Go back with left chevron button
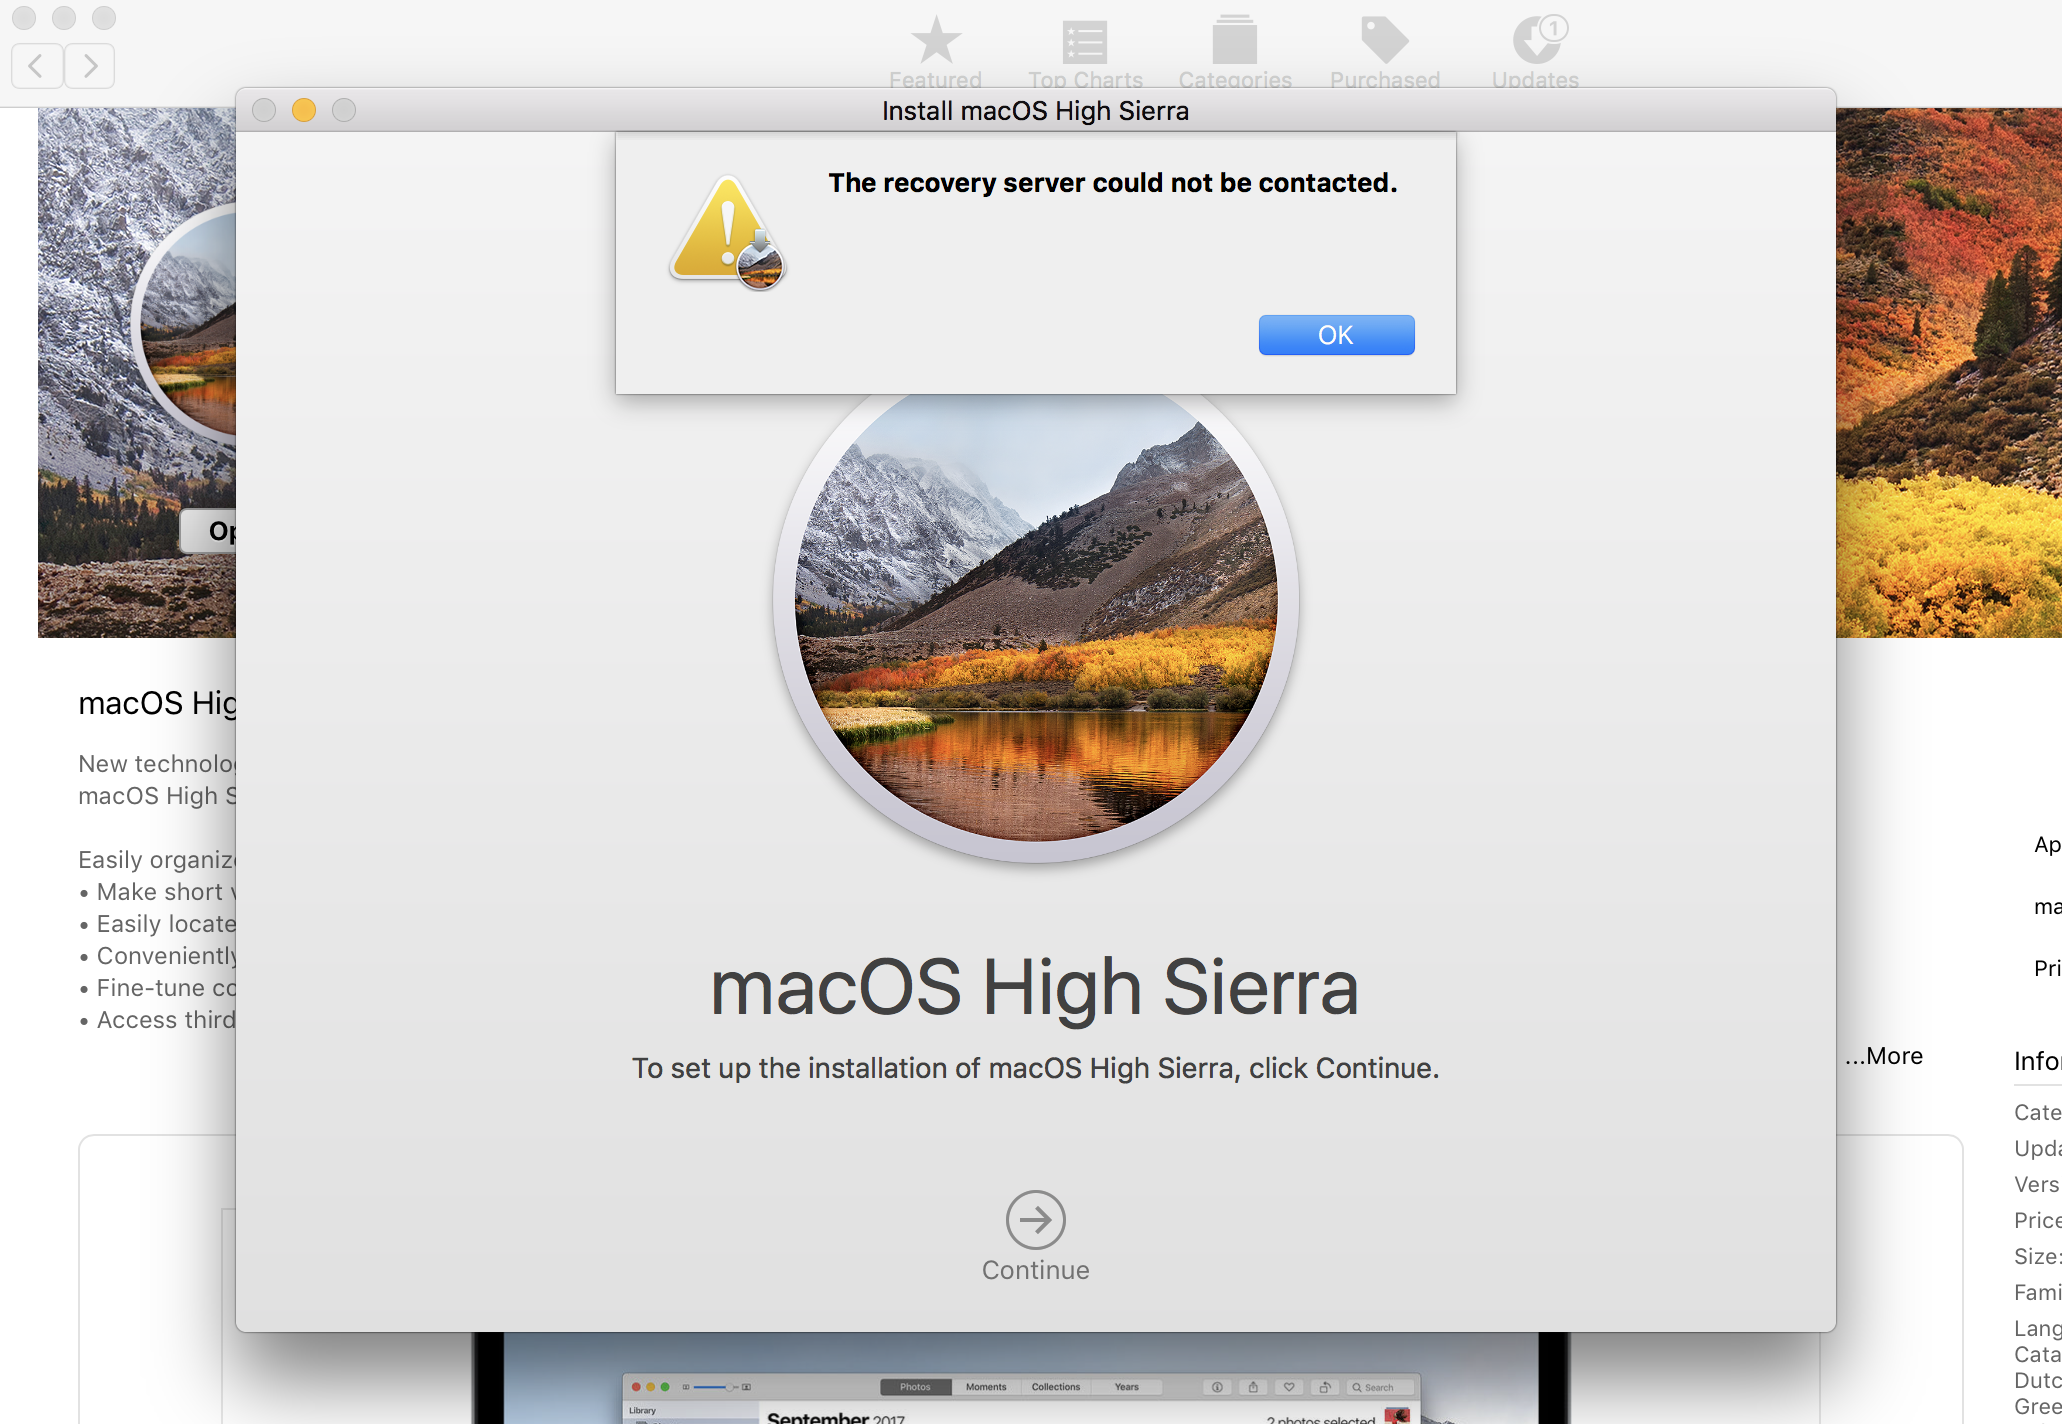Image resolution: width=2062 pixels, height=1424 pixels. pos(37,66)
